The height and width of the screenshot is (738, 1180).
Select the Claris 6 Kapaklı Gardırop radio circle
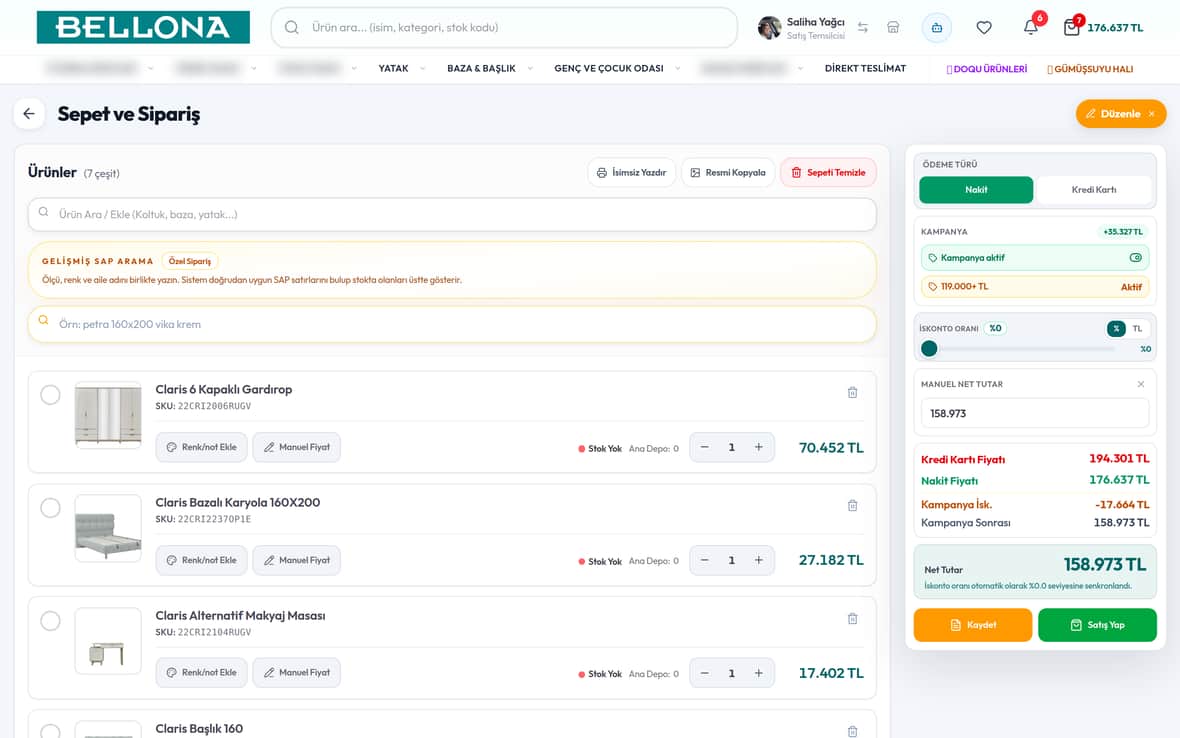pos(50,394)
